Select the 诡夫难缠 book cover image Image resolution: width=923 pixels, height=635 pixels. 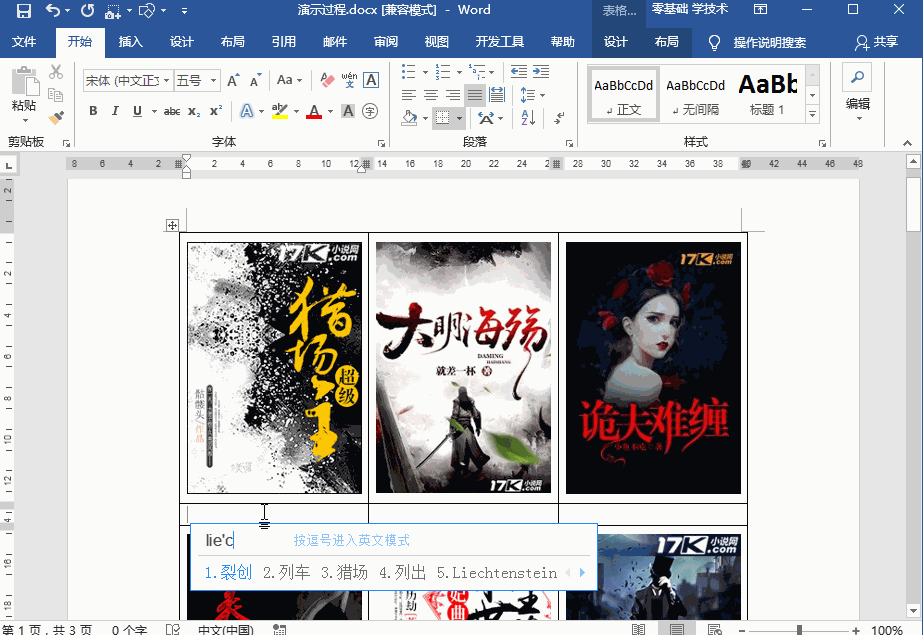(653, 367)
